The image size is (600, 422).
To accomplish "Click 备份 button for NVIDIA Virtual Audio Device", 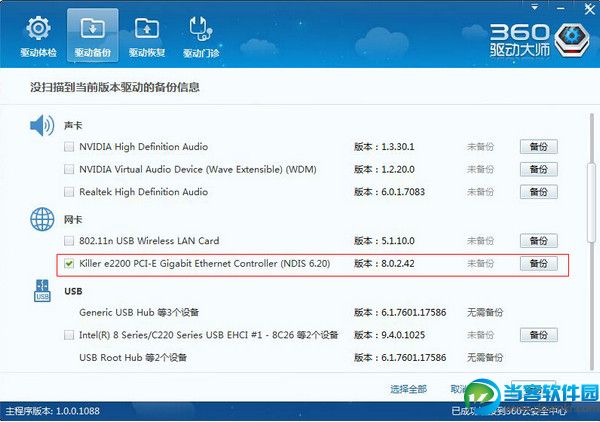I will pyautogui.click(x=538, y=169).
